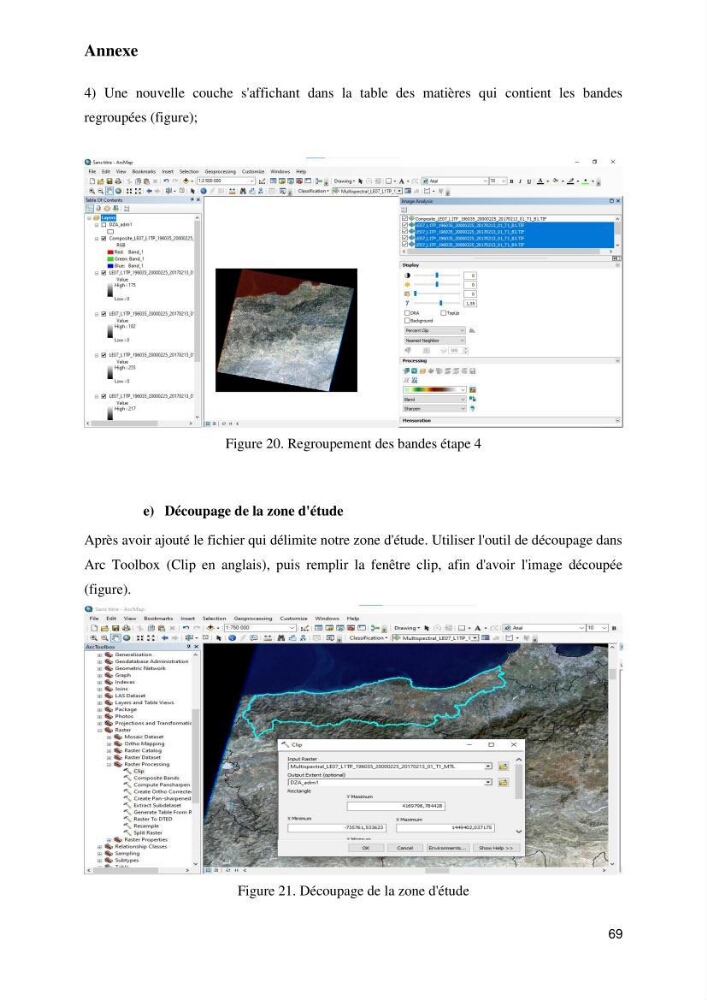Click Go Back extent arrow in upper ArcMap
The height and width of the screenshot is (1000, 707).
(149, 191)
